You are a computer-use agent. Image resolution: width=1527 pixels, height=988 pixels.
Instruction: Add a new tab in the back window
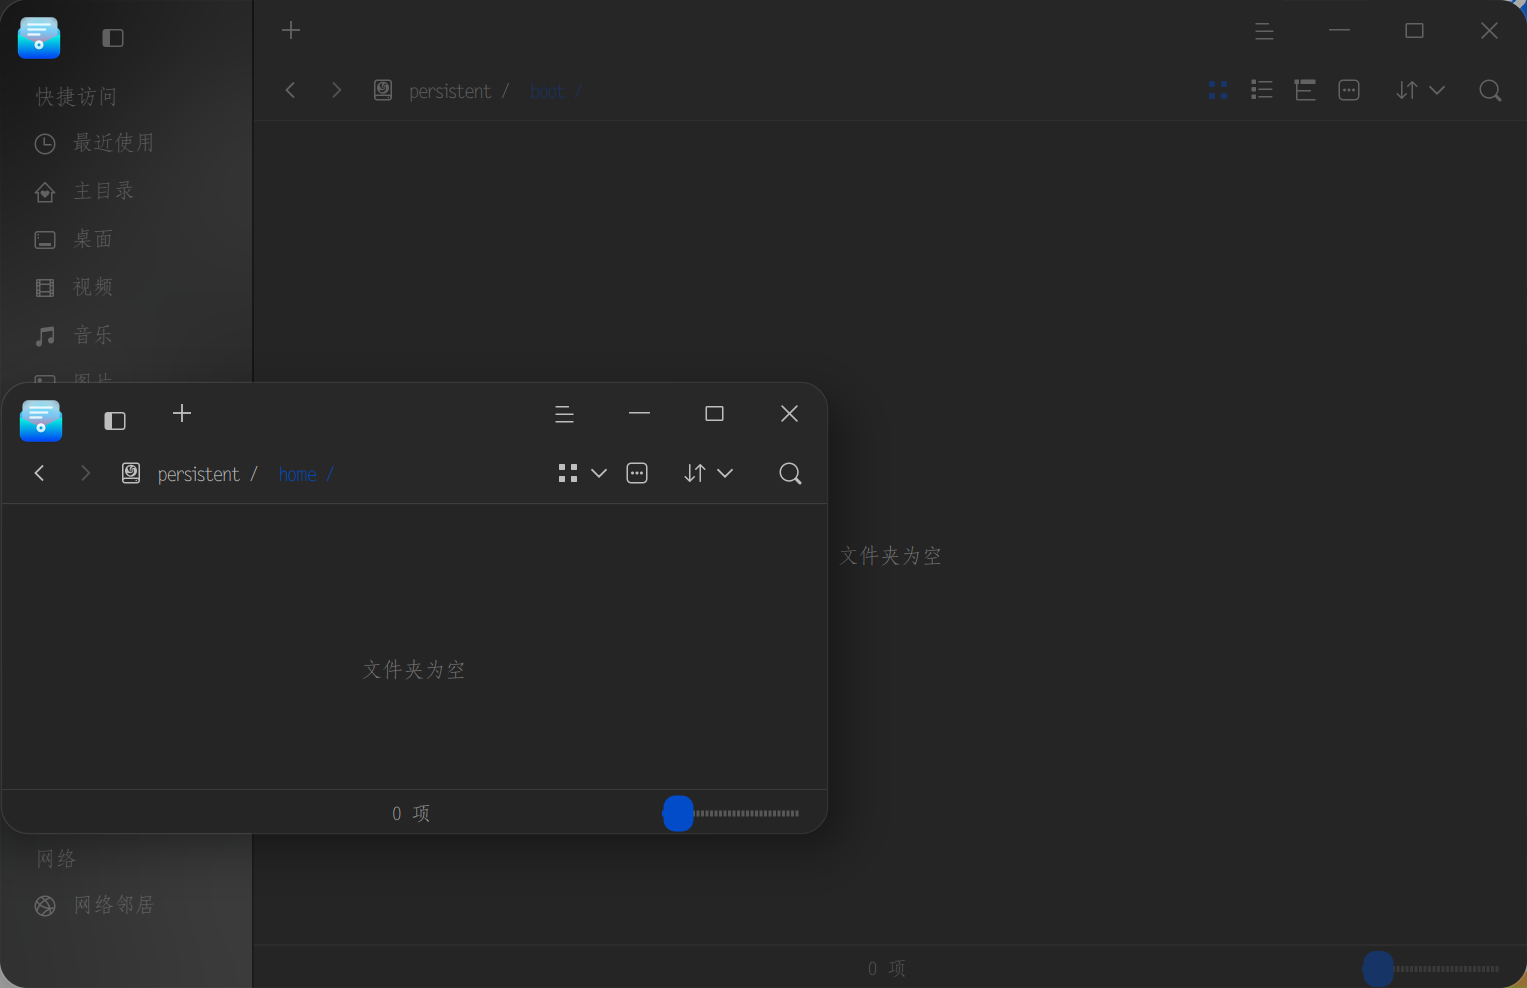pyautogui.click(x=291, y=31)
